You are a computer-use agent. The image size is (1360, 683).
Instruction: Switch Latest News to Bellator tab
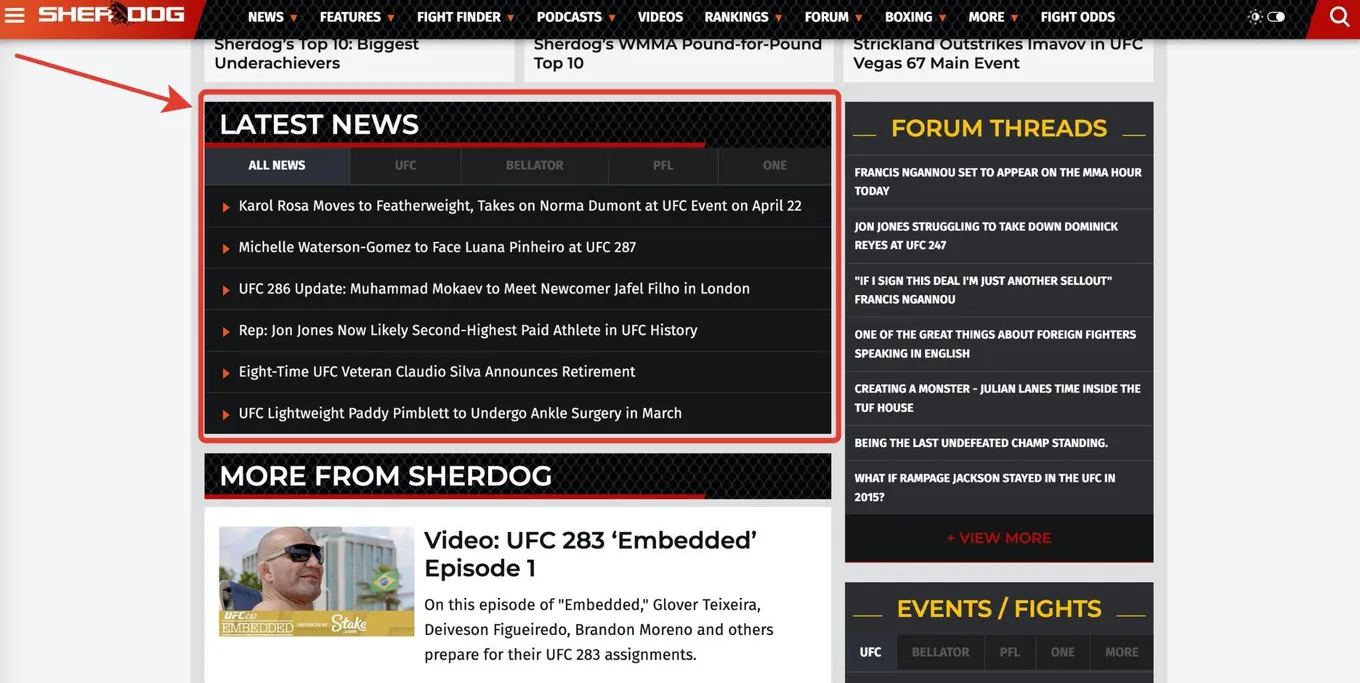(x=535, y=166)
